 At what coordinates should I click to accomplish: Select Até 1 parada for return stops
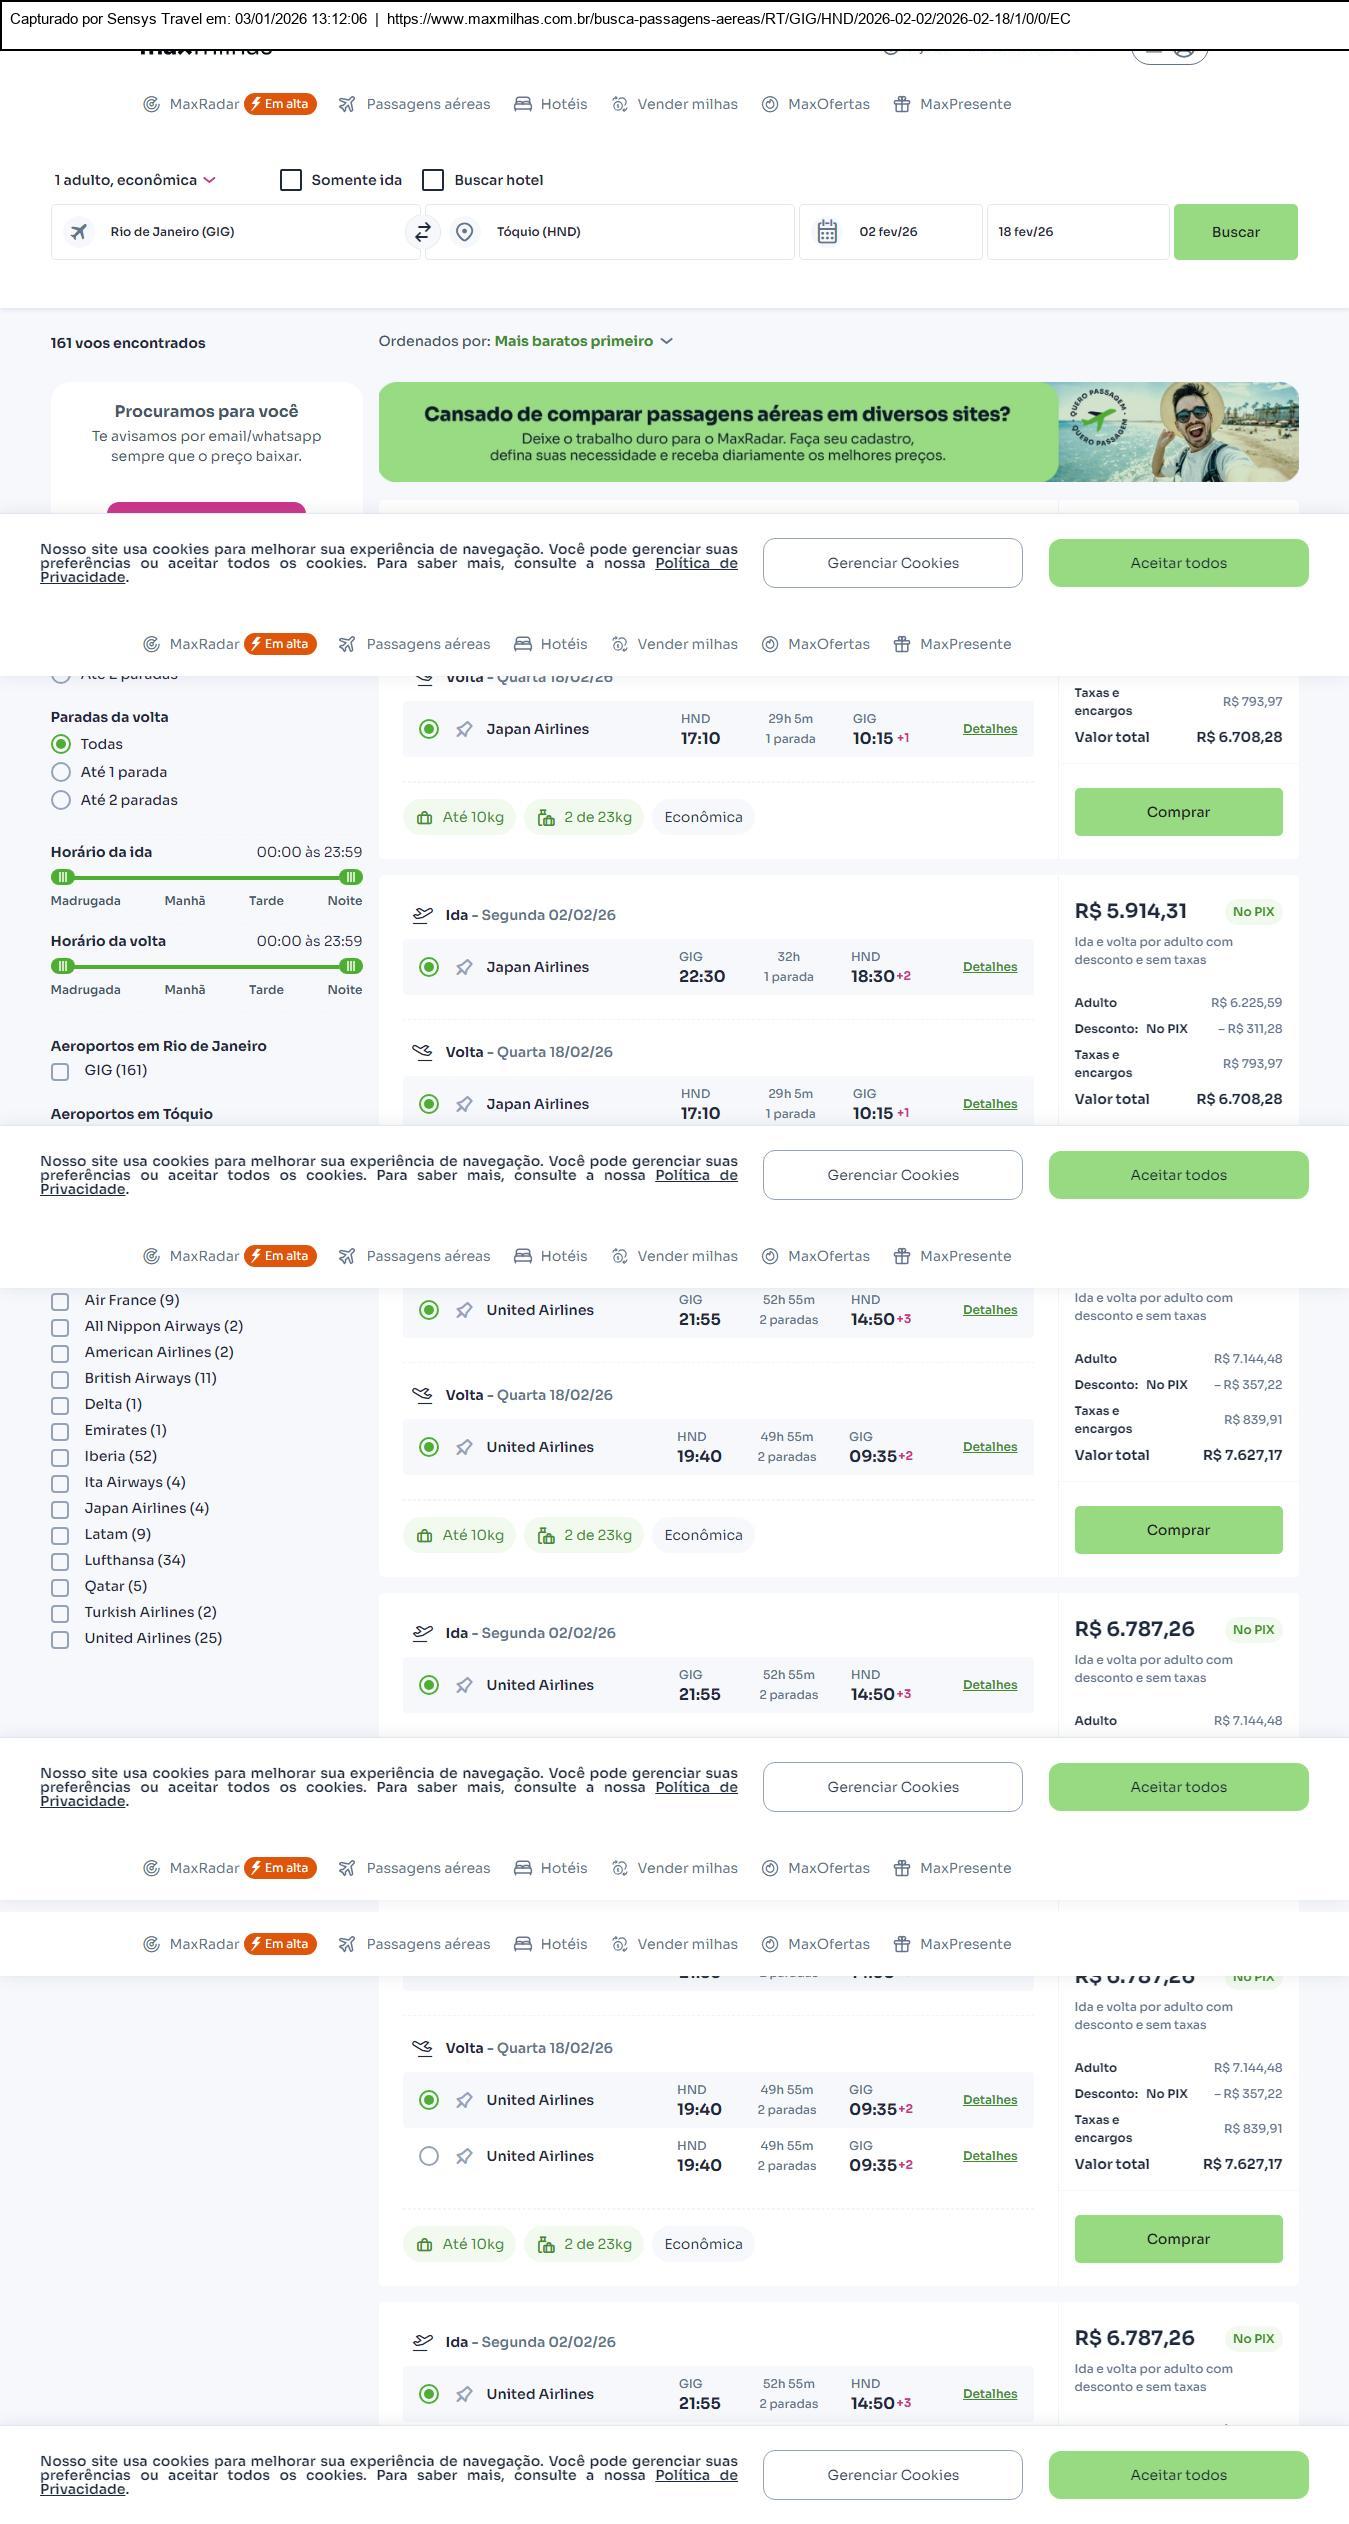61,772
